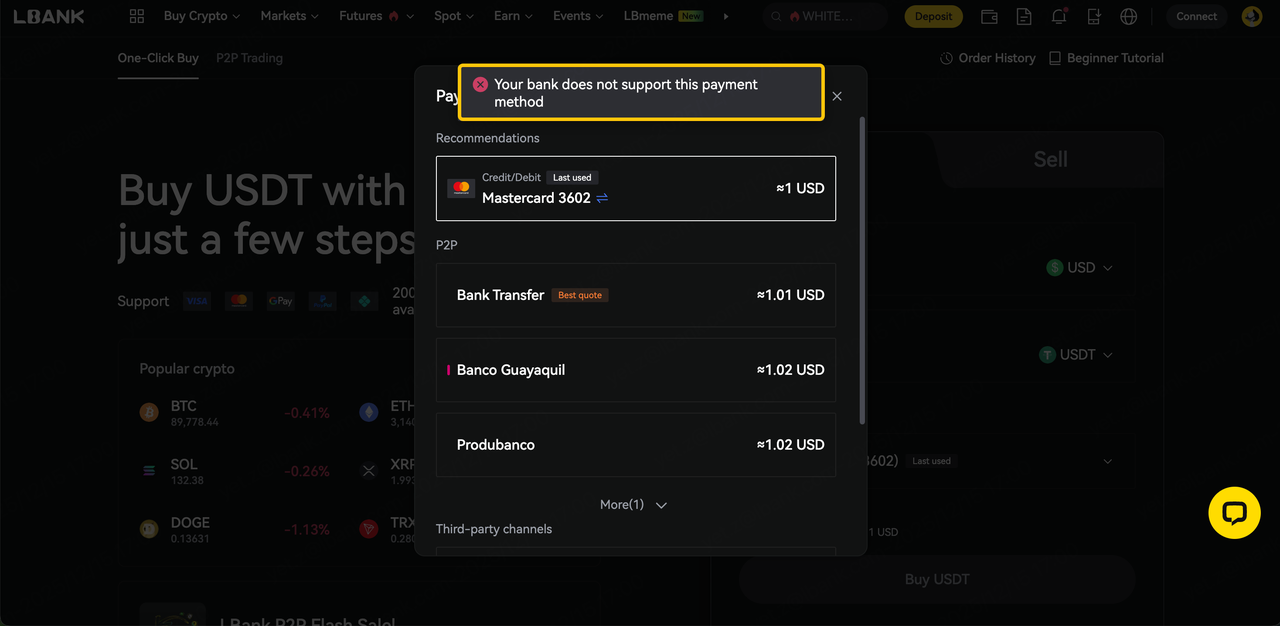
Task: Click the Deposit button
Action: tap(933, 16)
